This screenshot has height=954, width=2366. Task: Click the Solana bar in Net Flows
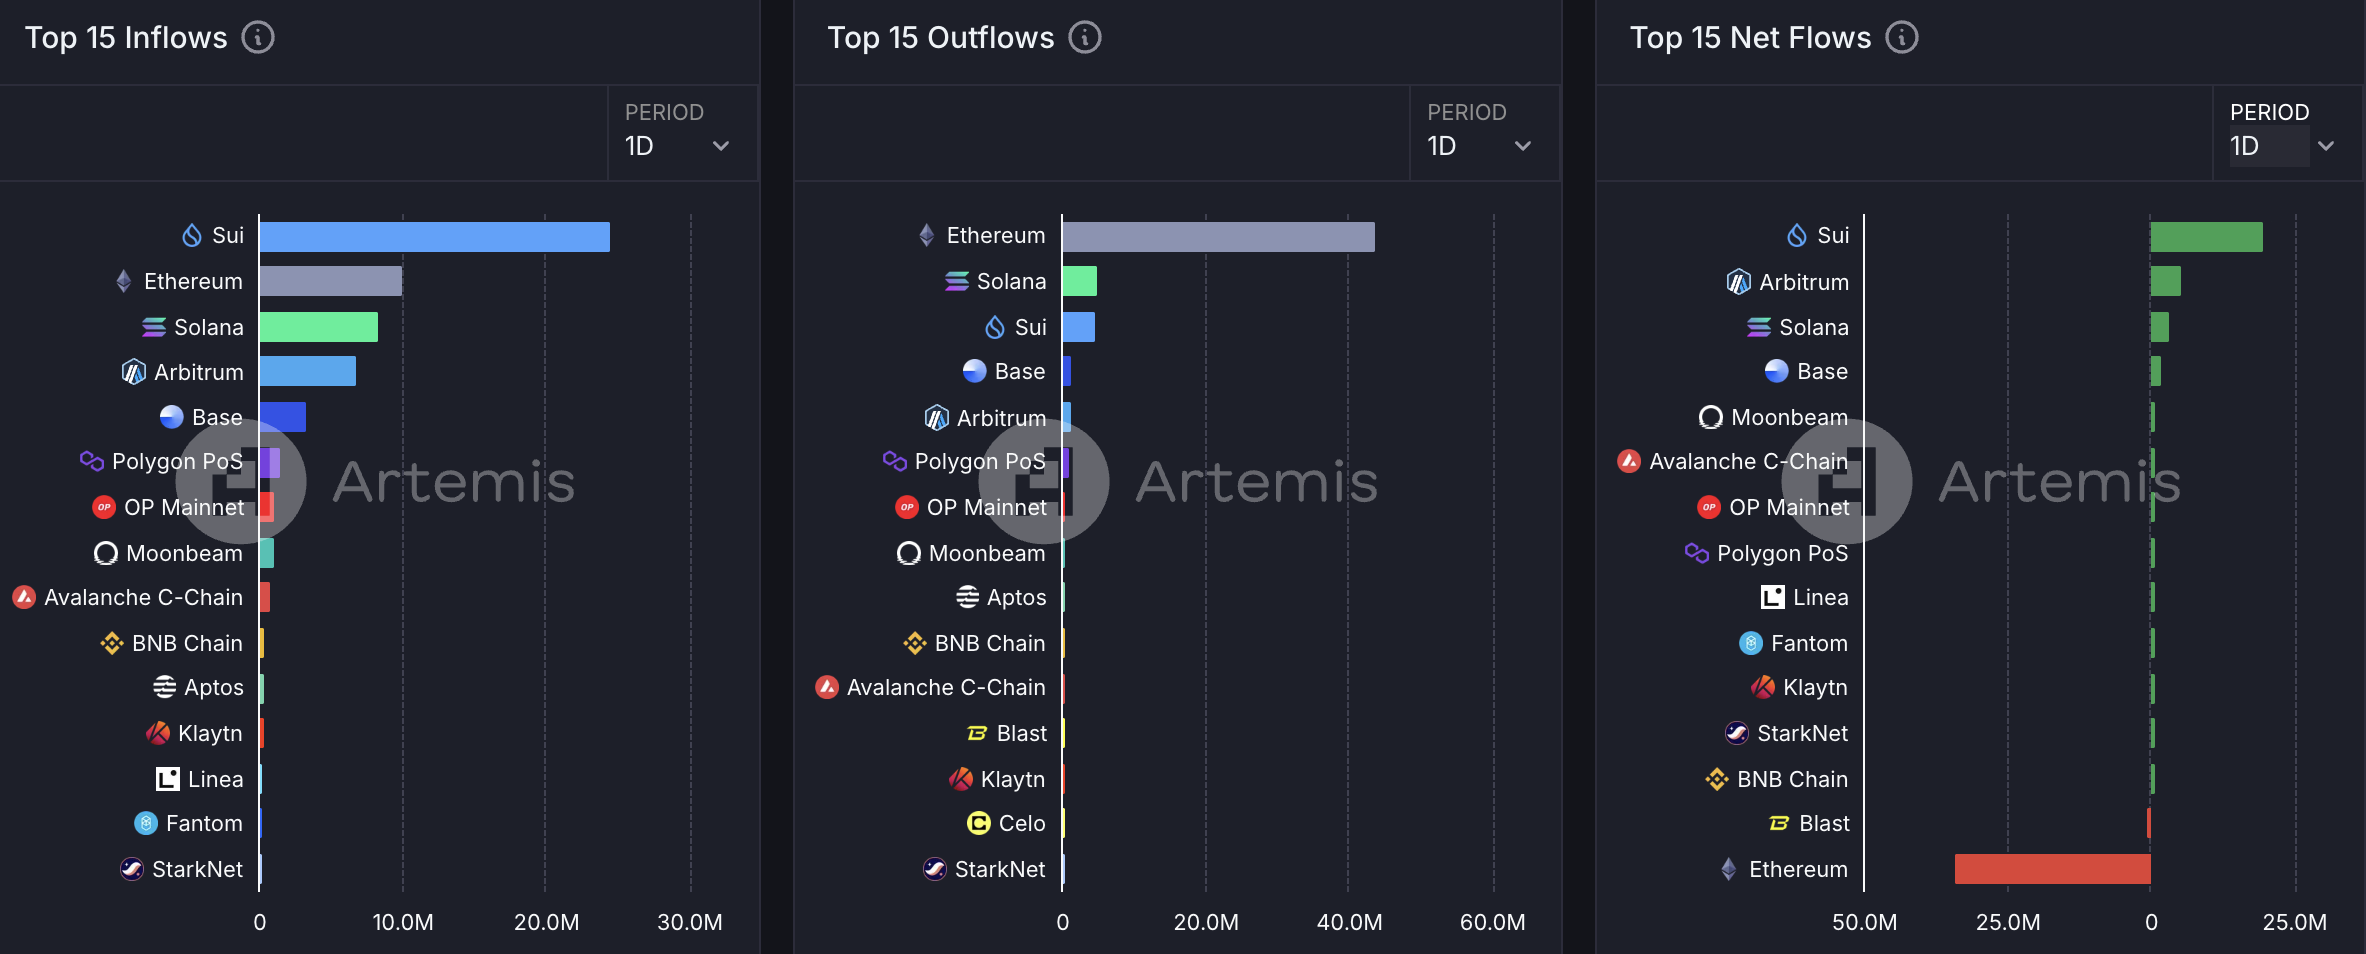[2160, 327]
